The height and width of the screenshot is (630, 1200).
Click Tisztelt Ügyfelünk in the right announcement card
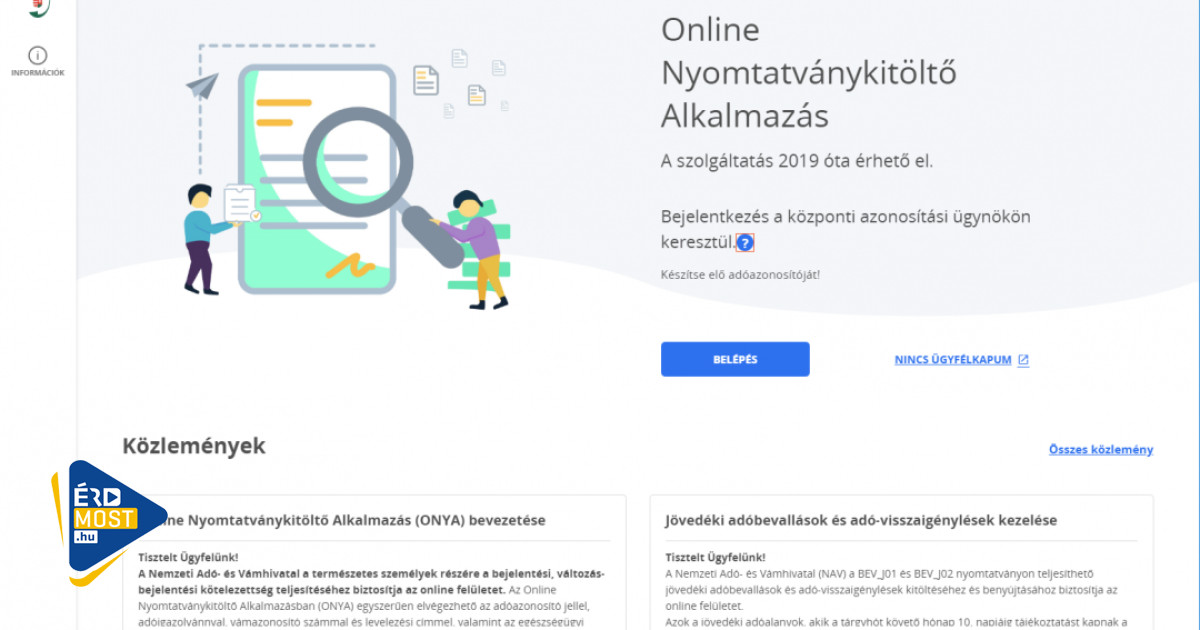click(716, 557)
